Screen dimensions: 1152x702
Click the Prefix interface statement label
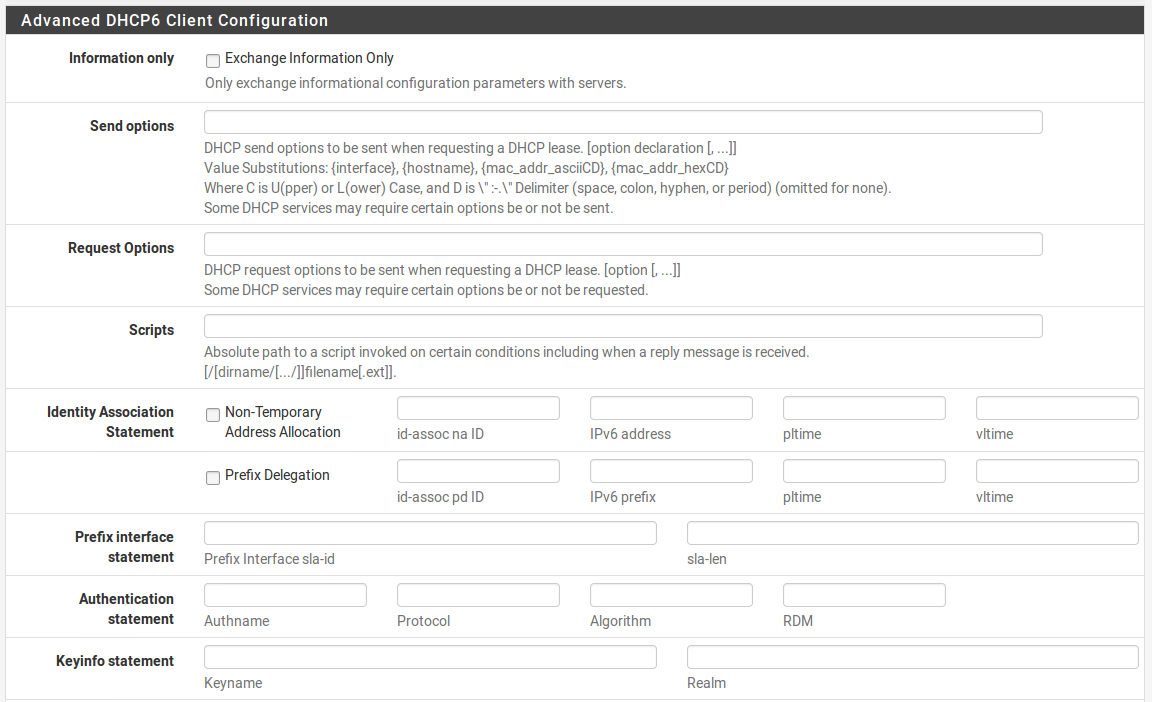point(124,547)
